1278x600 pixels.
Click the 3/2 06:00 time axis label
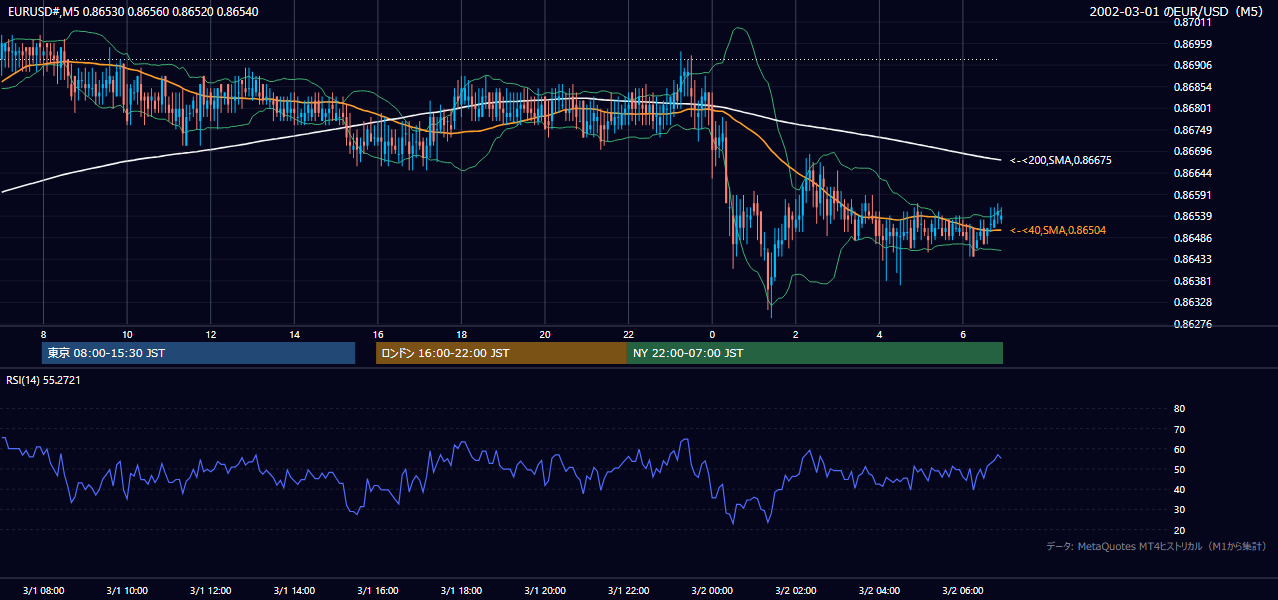(x=963, y=590)
